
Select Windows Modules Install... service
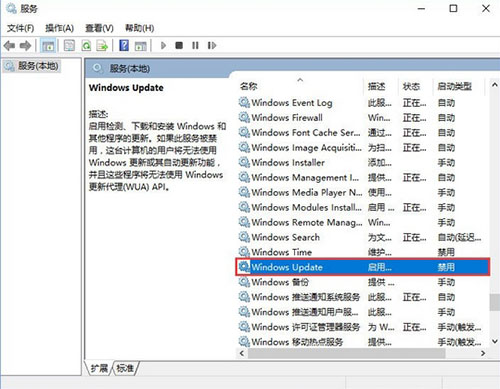click(362, 207)
